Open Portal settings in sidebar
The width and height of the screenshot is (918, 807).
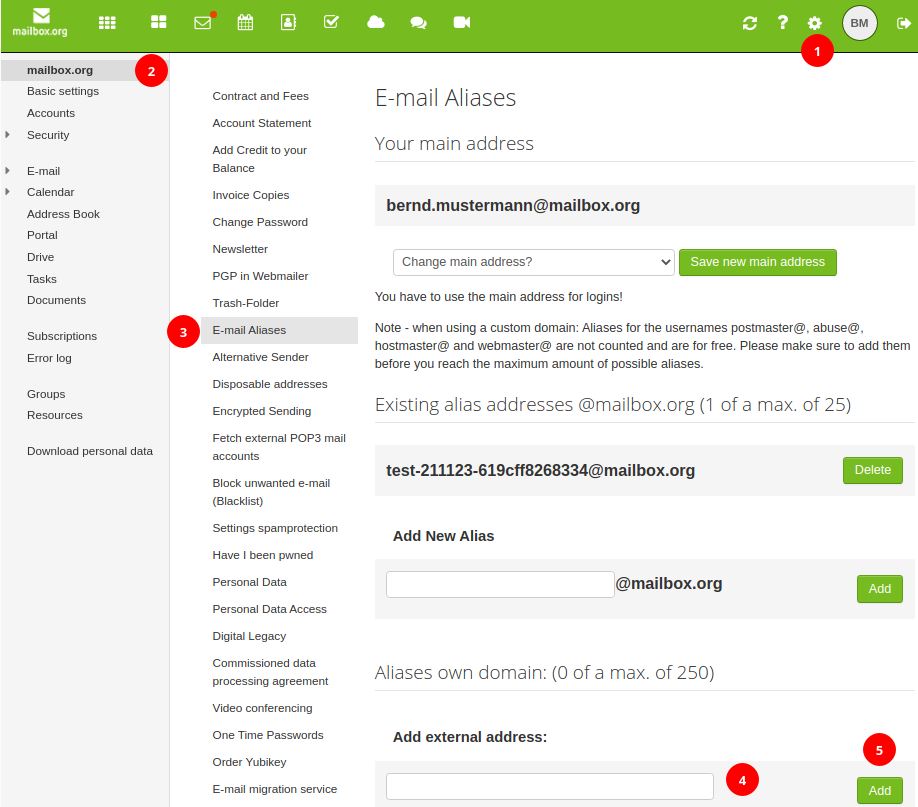(42, 235)
